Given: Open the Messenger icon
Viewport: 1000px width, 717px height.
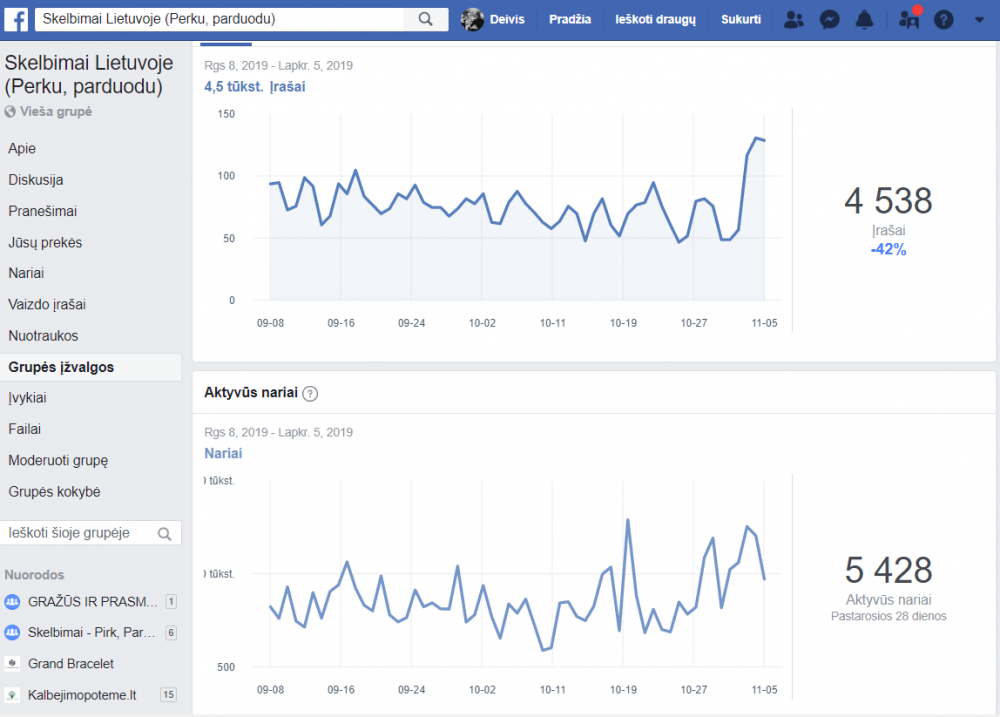Looking at the screenshot, I should tap(829, 20).
